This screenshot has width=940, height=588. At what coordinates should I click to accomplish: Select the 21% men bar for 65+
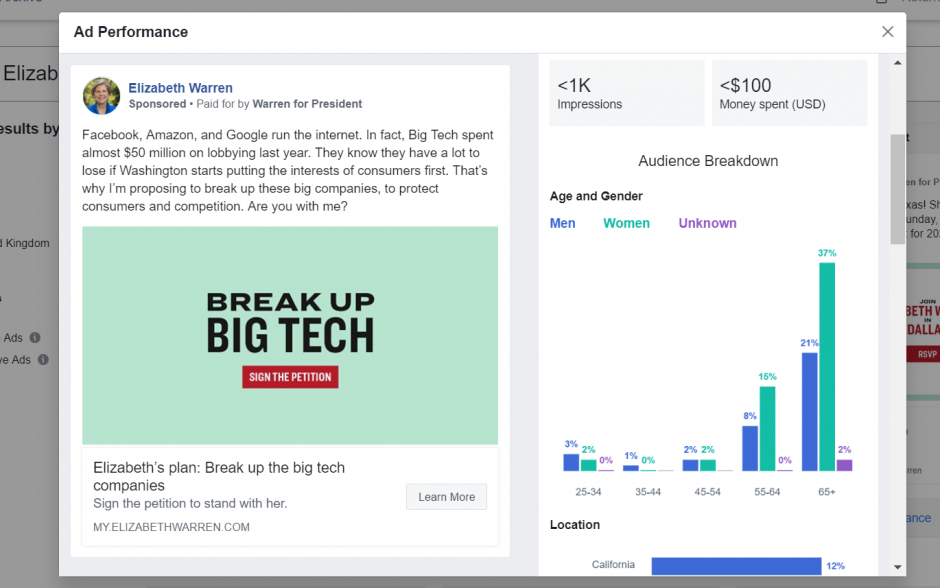coord(809,412)
